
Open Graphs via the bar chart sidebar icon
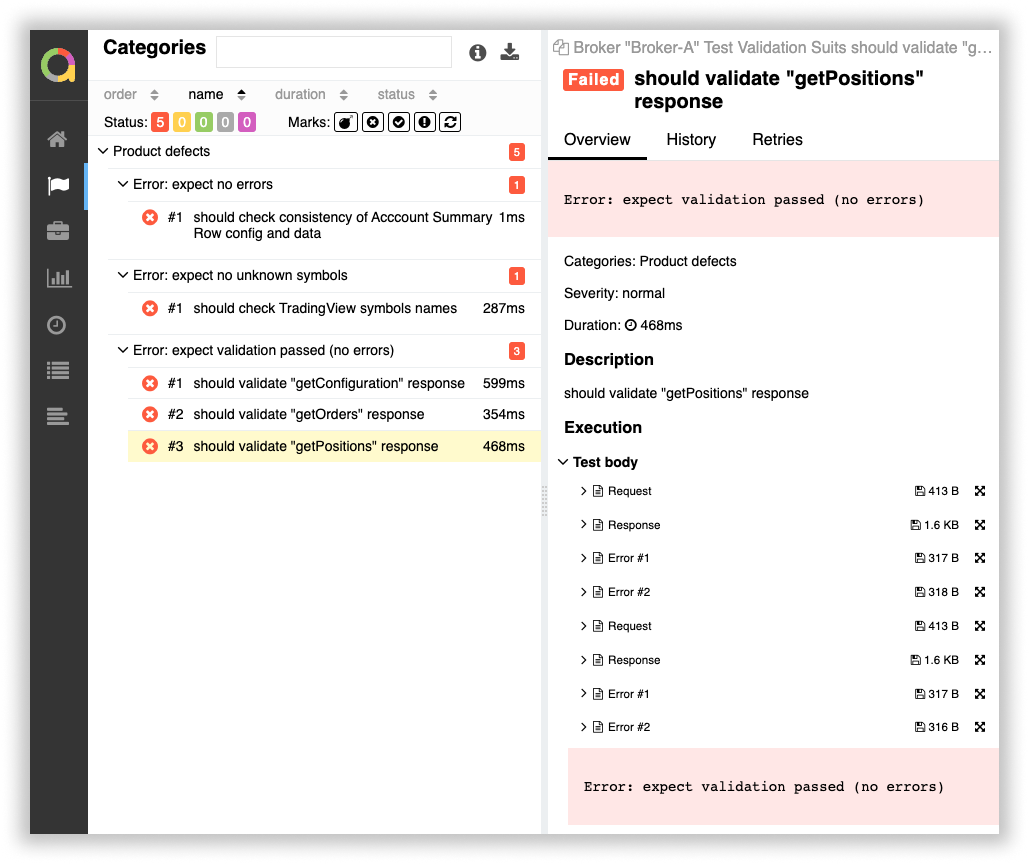[x=58, y=278]
